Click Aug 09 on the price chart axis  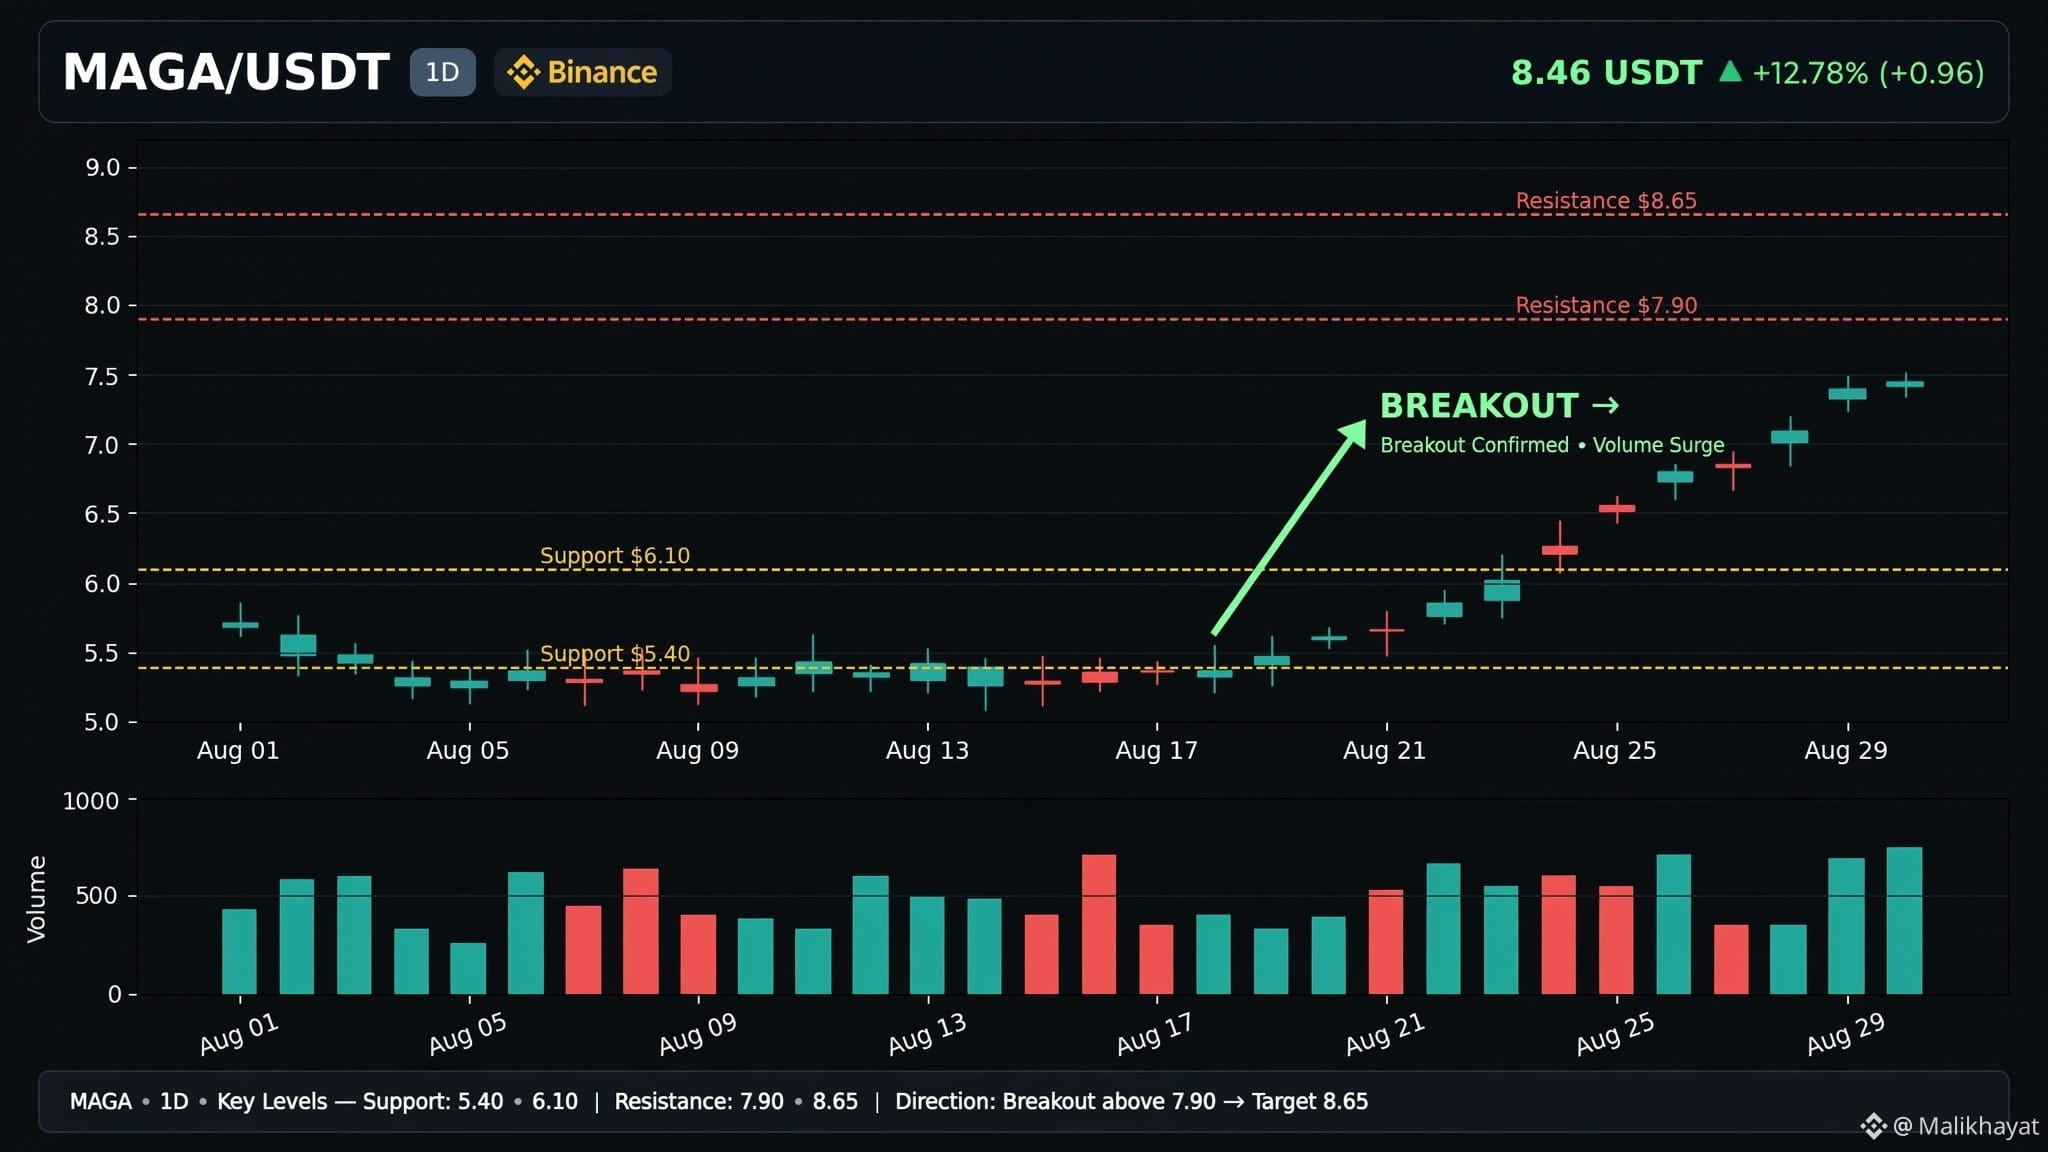tap(697, 750)
